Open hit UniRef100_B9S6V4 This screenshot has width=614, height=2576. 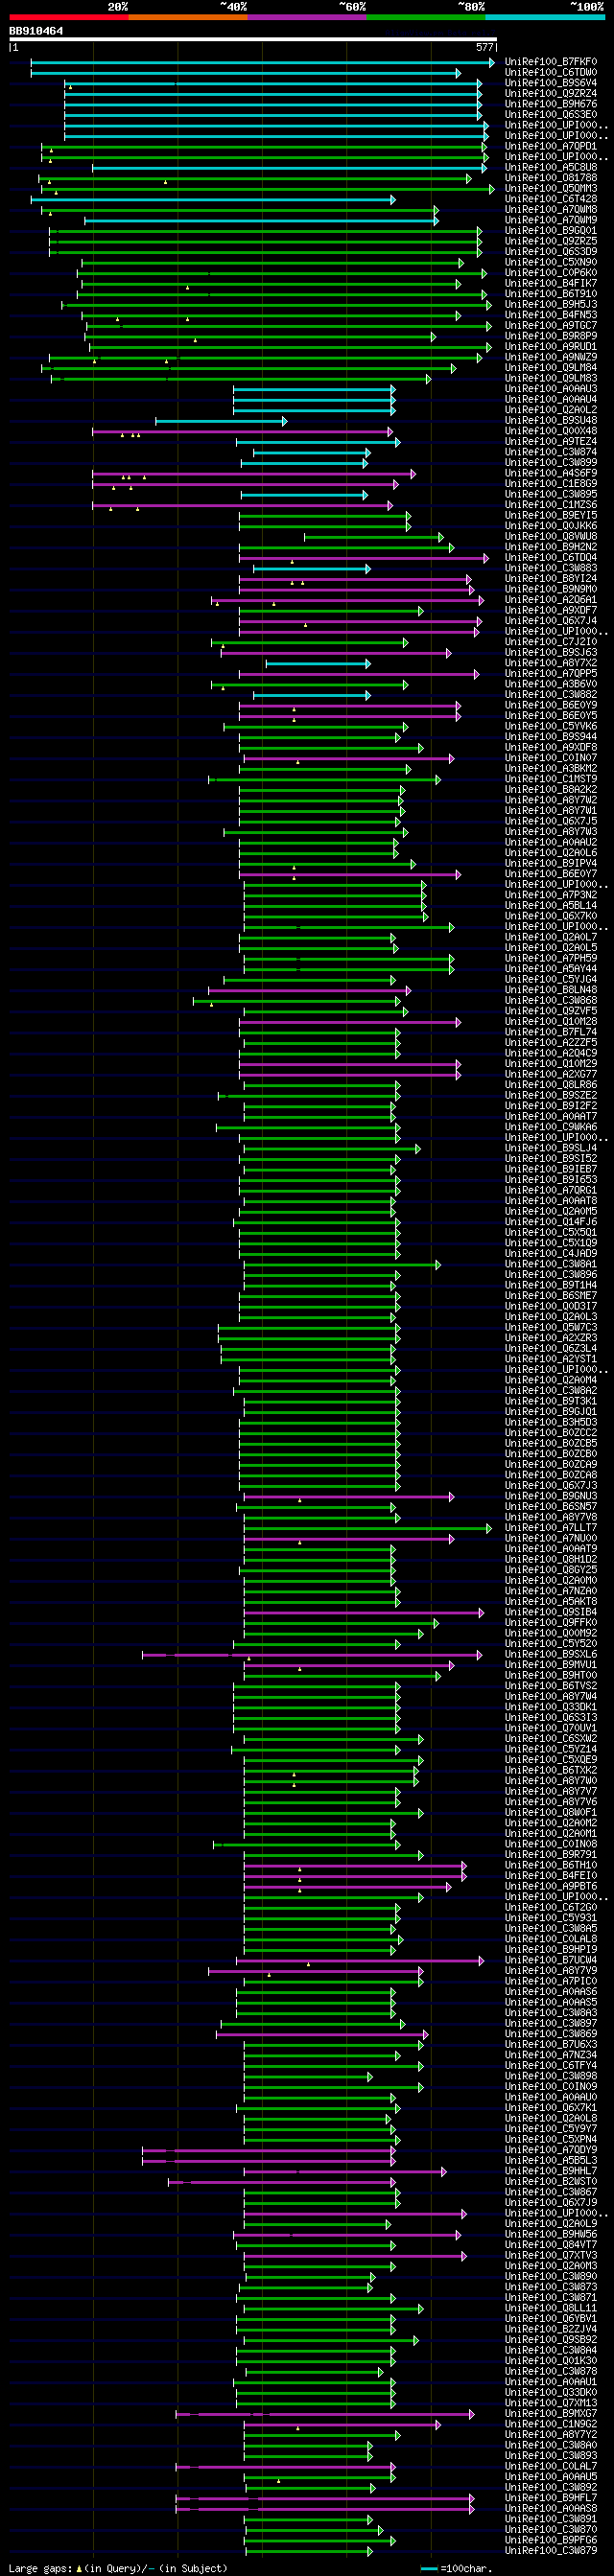point(551,83)
